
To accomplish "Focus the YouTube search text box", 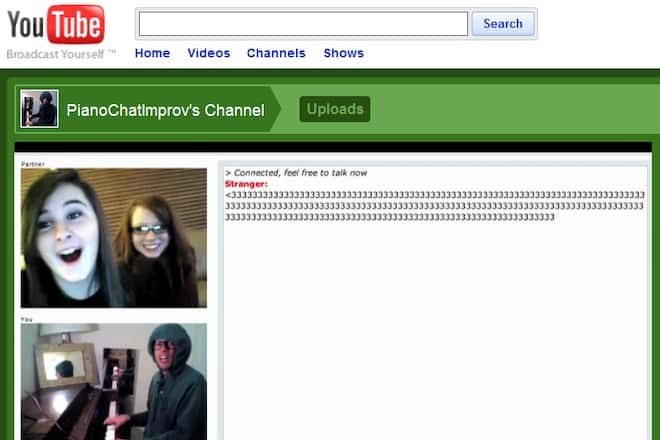I will (303, 24).
